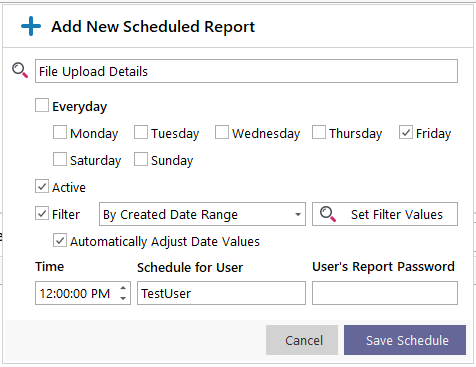
Task: Tick the Sunday checkbox
Action: [141, 159]
